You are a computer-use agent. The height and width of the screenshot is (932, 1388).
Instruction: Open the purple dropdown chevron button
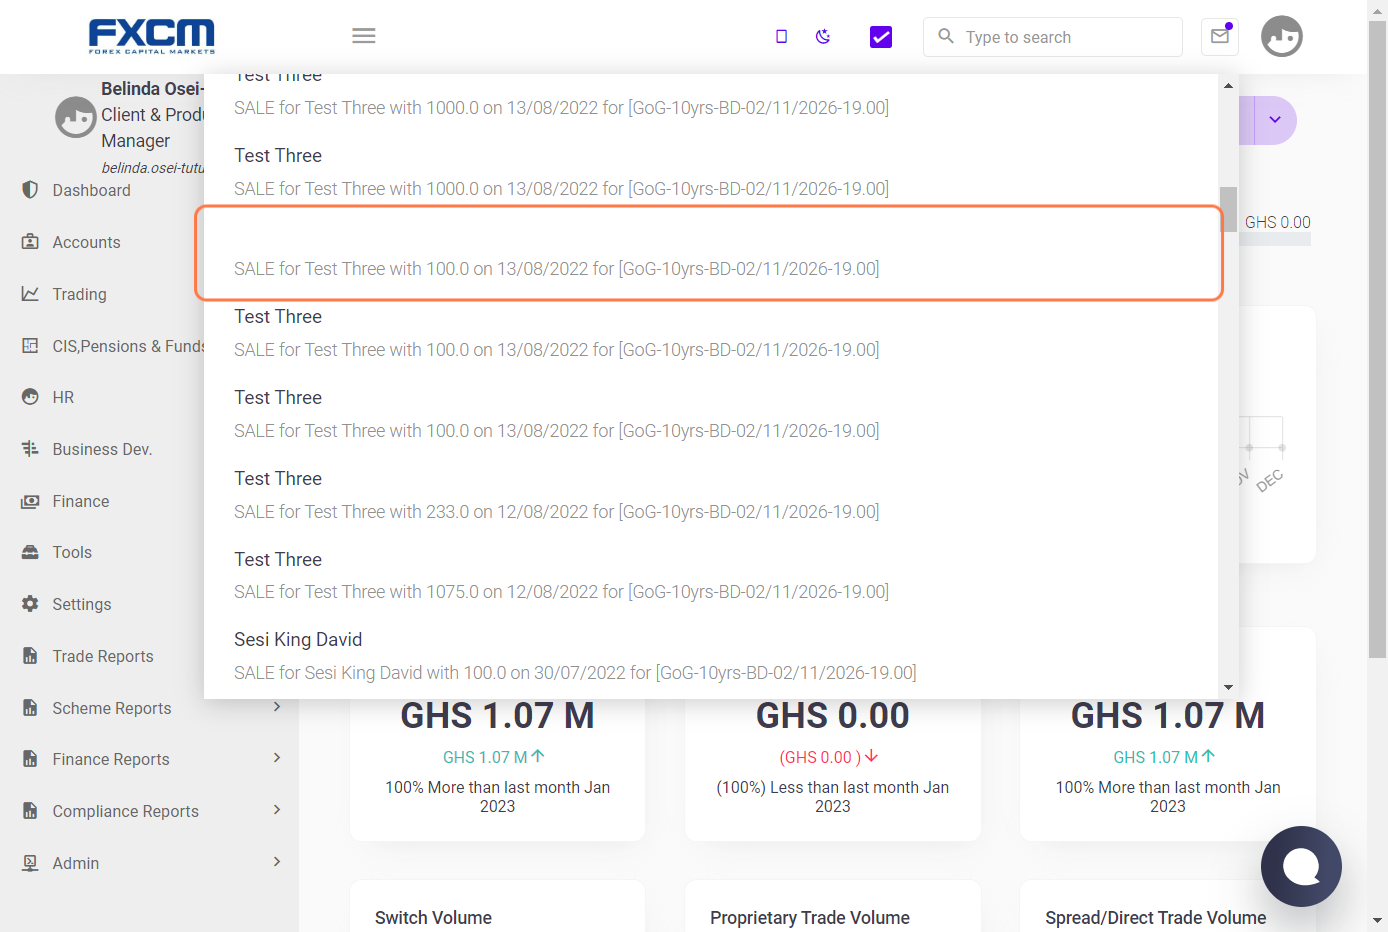coord(1275,120)
